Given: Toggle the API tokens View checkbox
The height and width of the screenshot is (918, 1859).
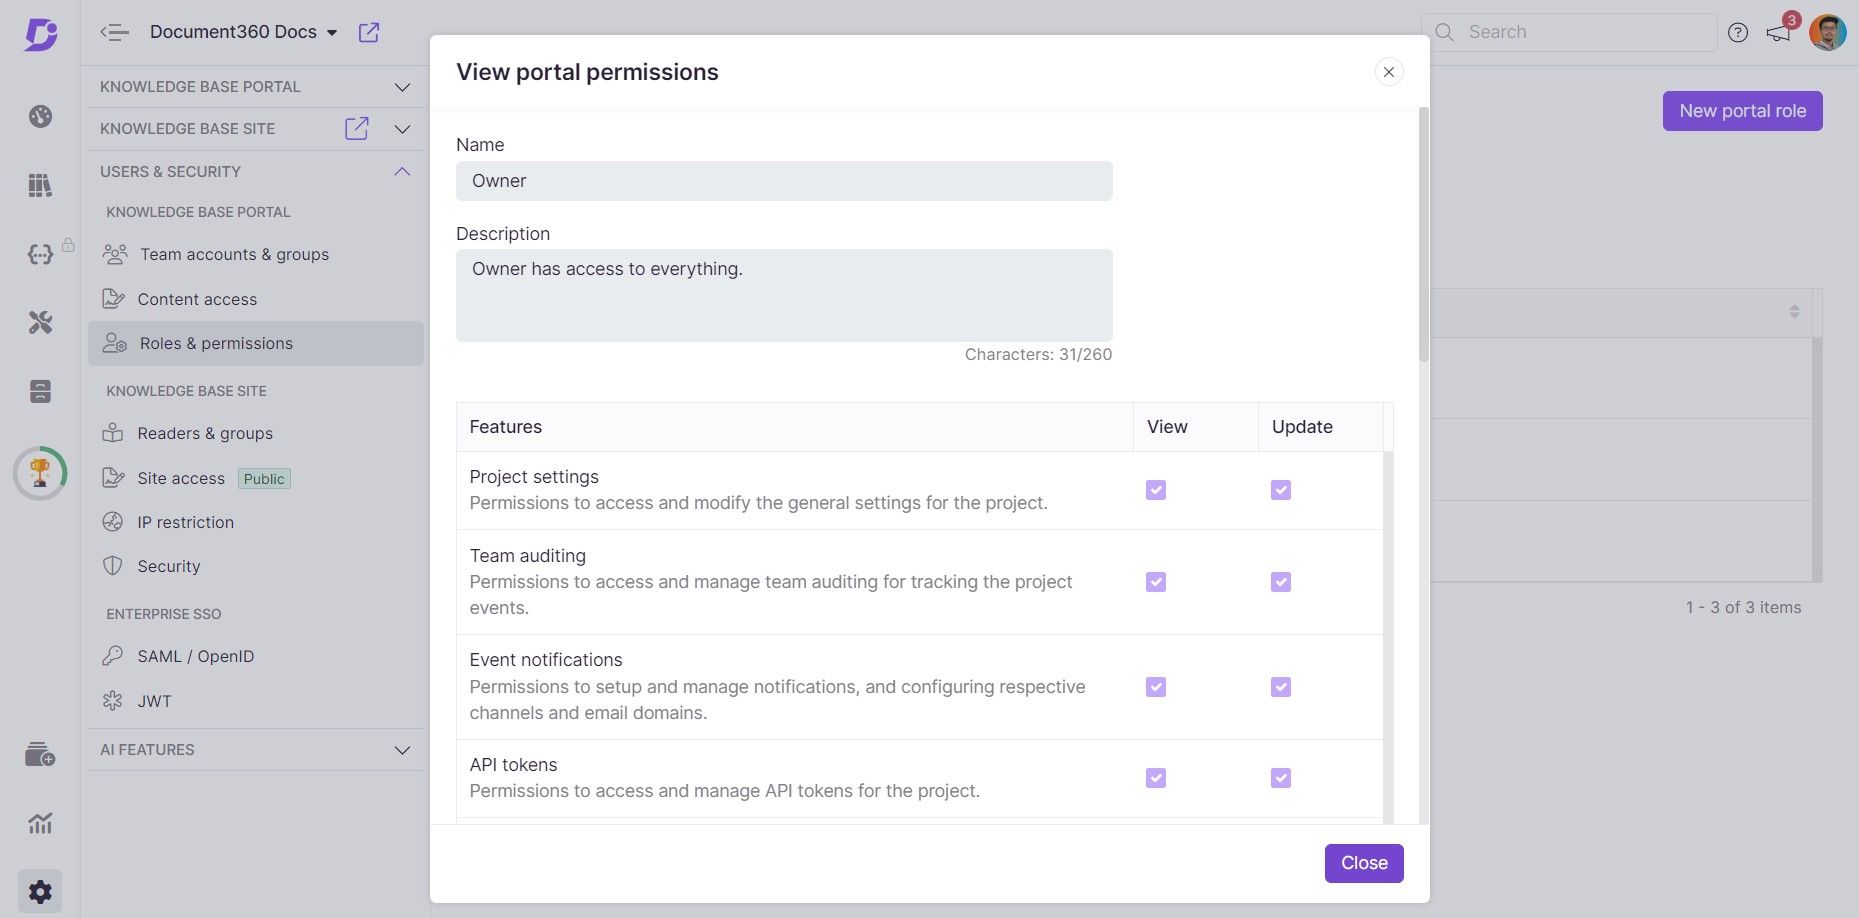Looking at the screenshot, I should click(x=1156, y=778).
